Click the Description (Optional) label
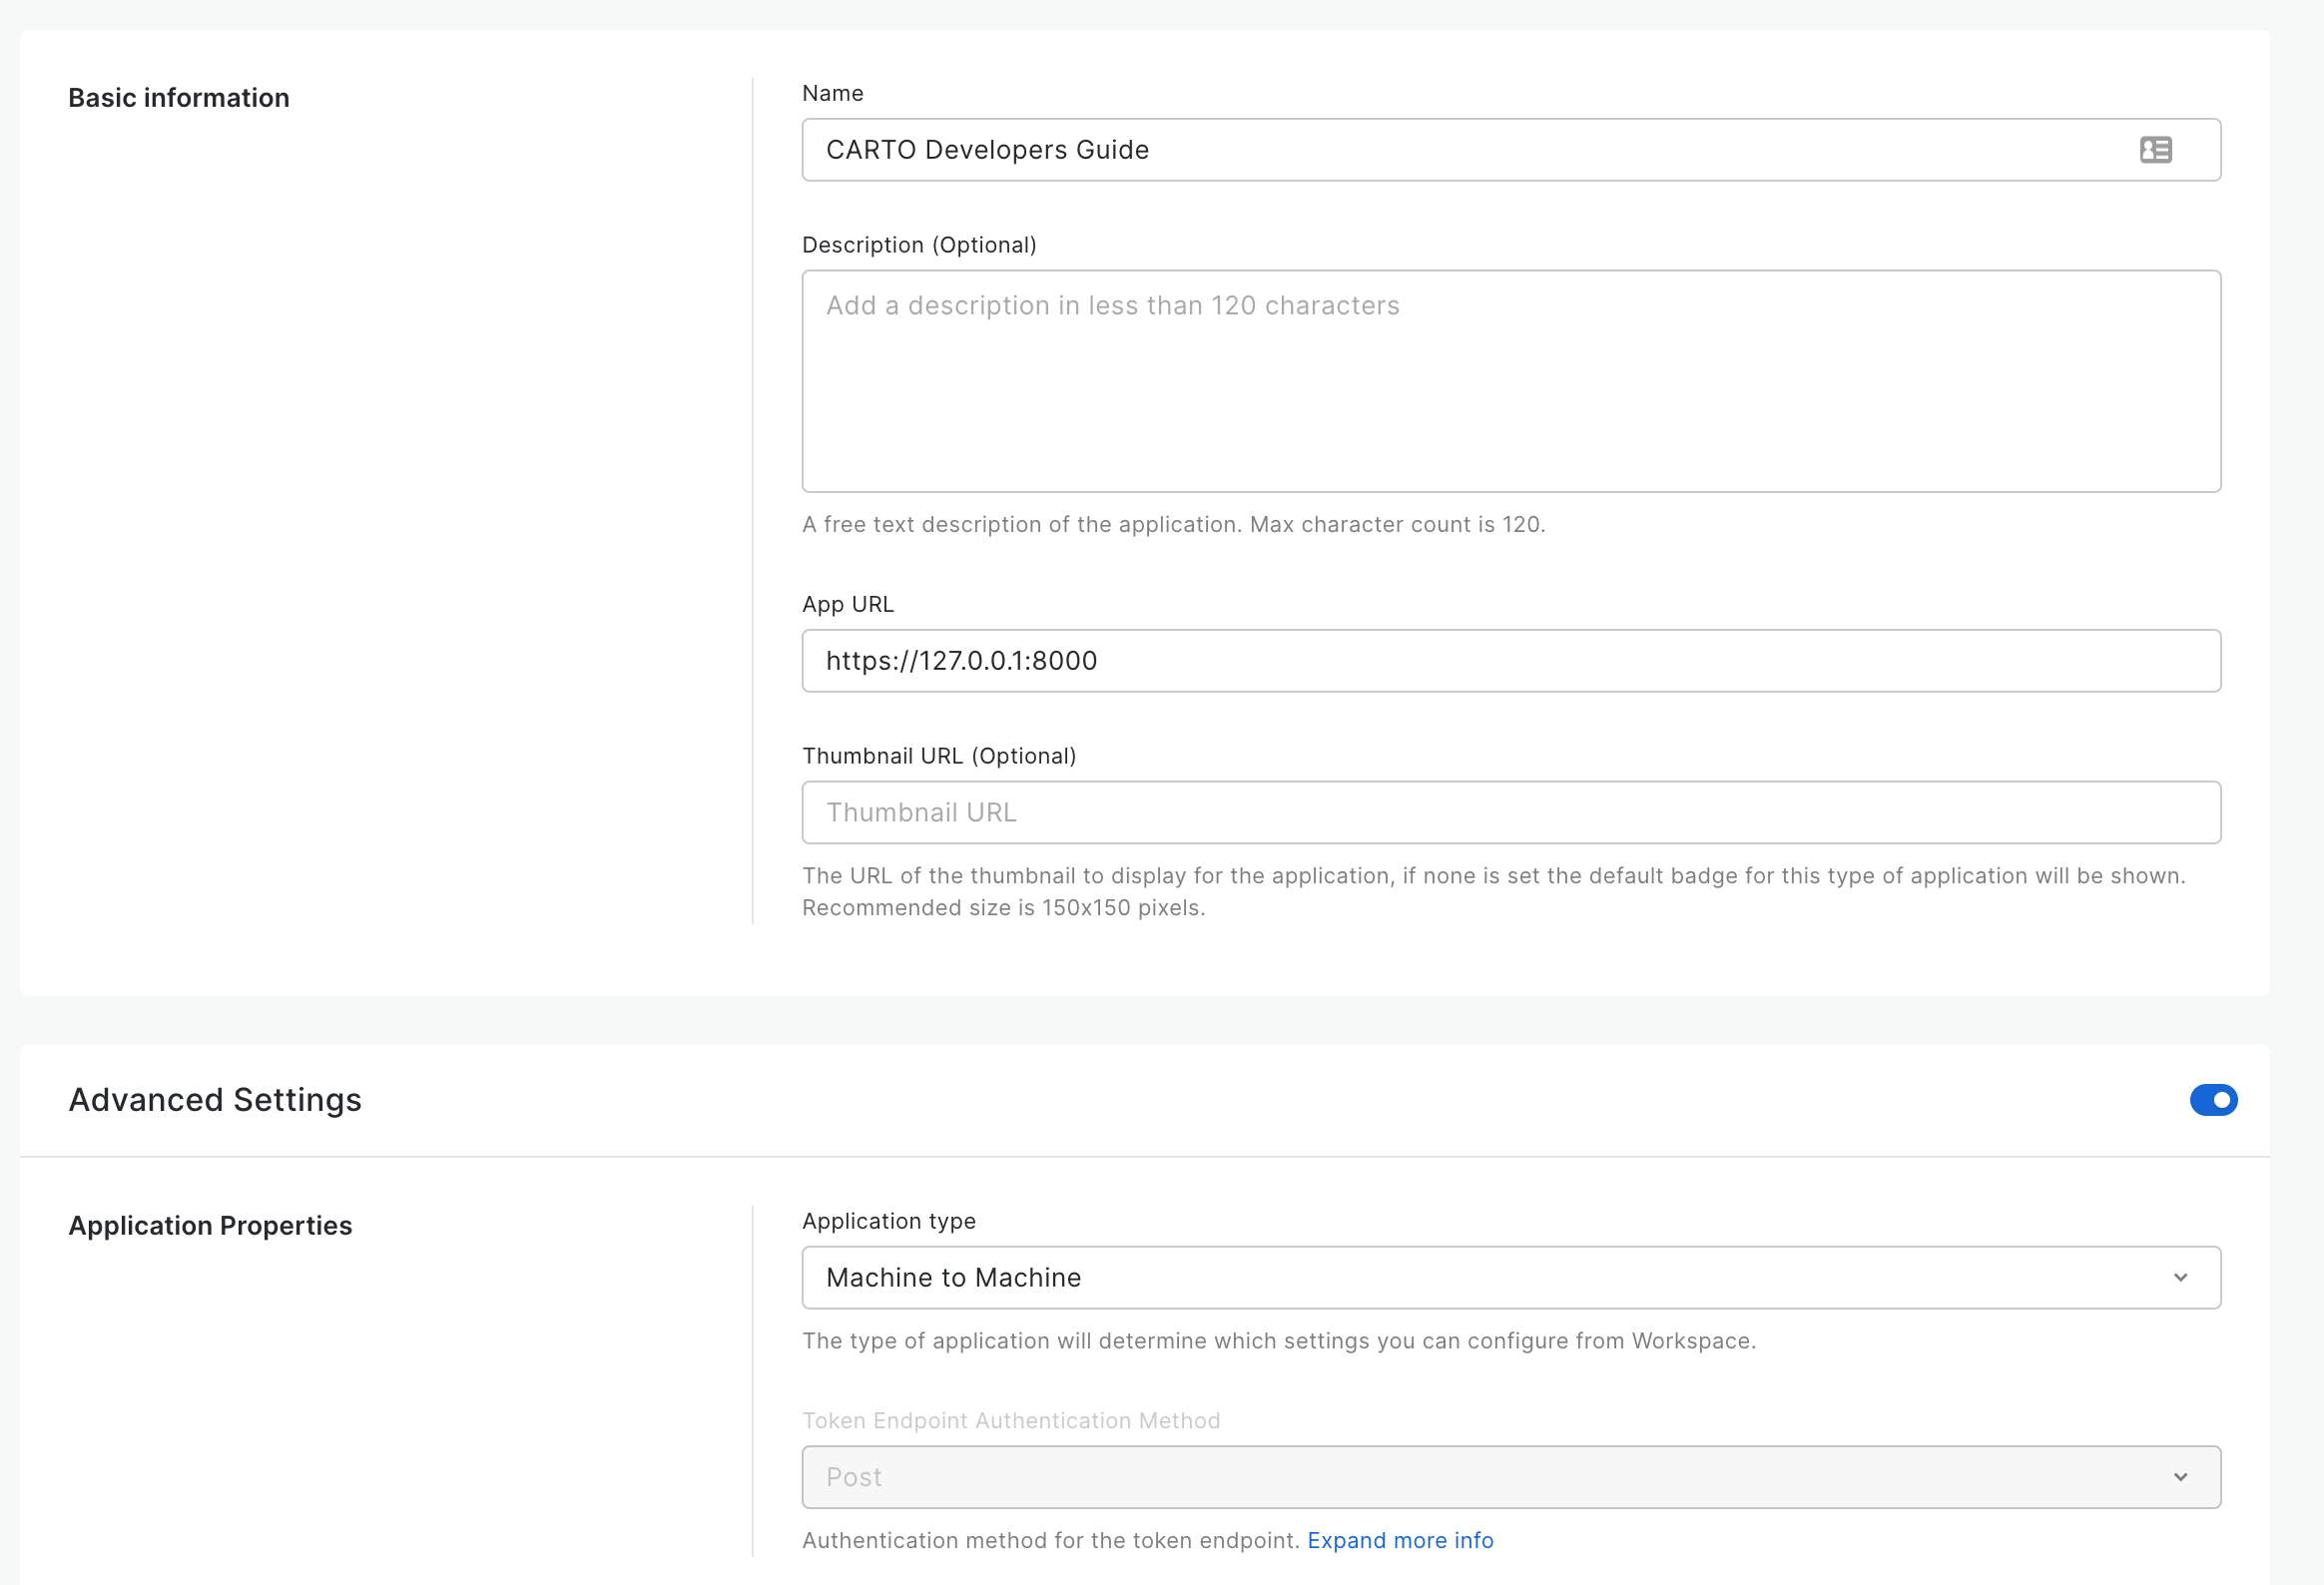The image size is (2324, 1585). (919, 245)
